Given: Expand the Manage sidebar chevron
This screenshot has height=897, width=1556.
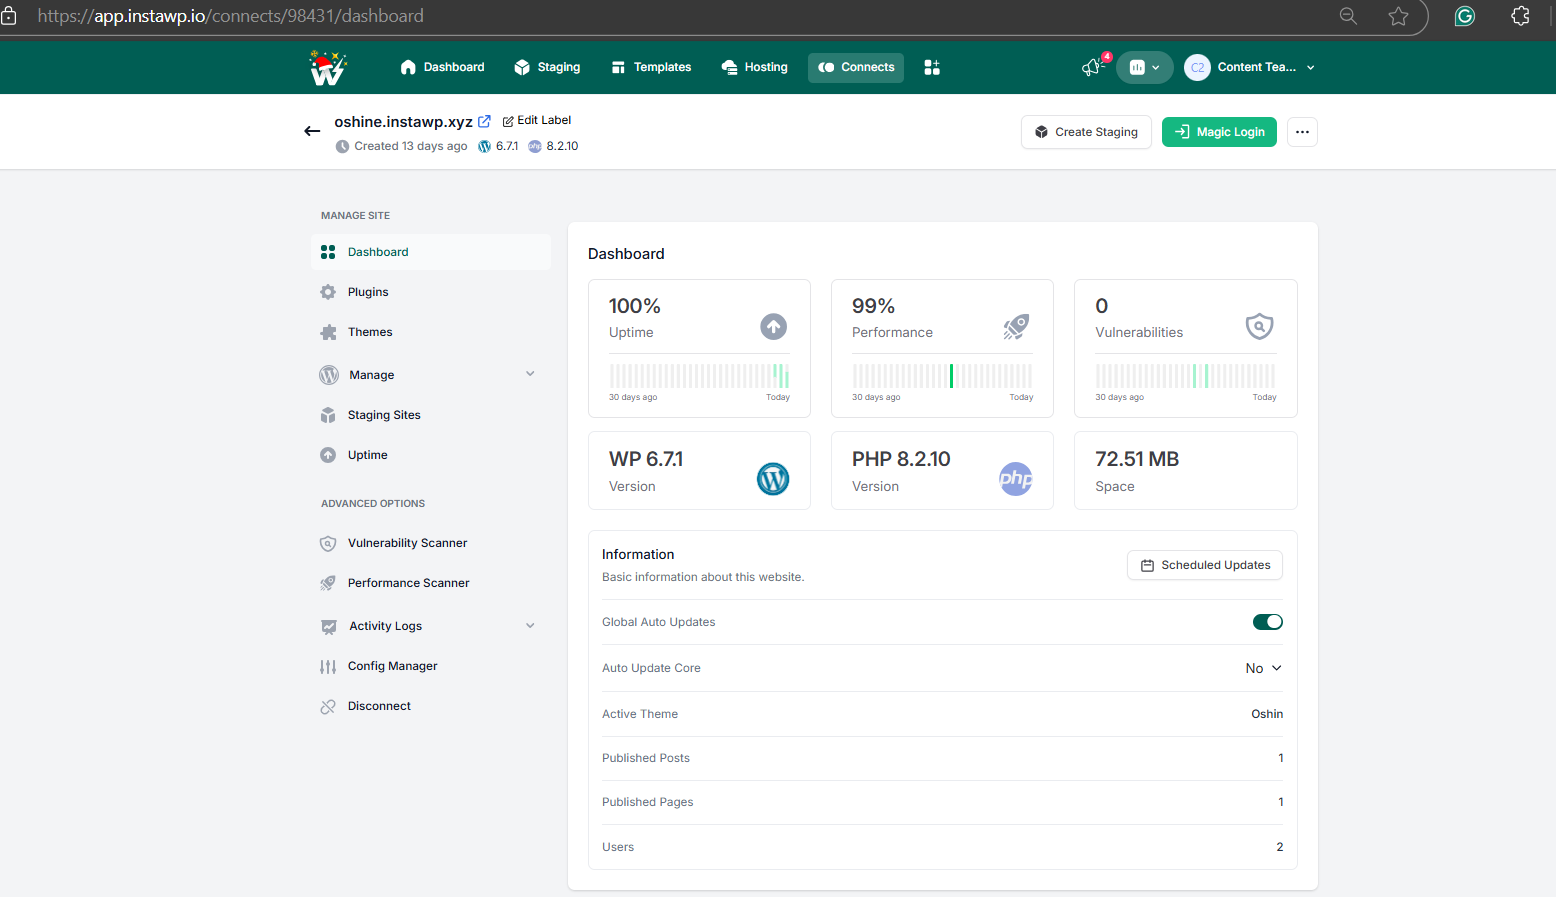Looking at the screenshot, I should click(x=530, y=374).
